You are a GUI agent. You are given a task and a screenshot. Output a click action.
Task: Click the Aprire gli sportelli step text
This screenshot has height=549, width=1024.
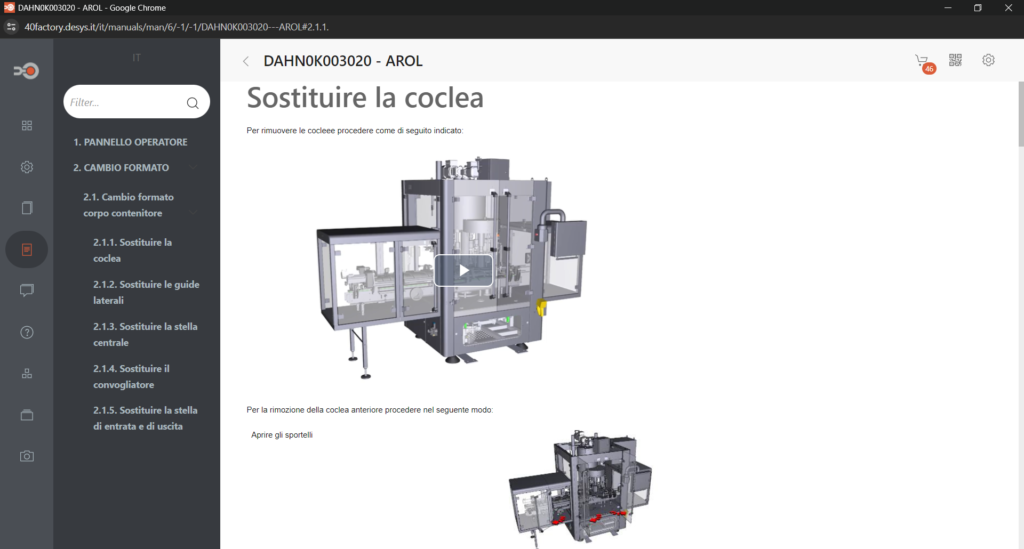click(x=281, y=435)
